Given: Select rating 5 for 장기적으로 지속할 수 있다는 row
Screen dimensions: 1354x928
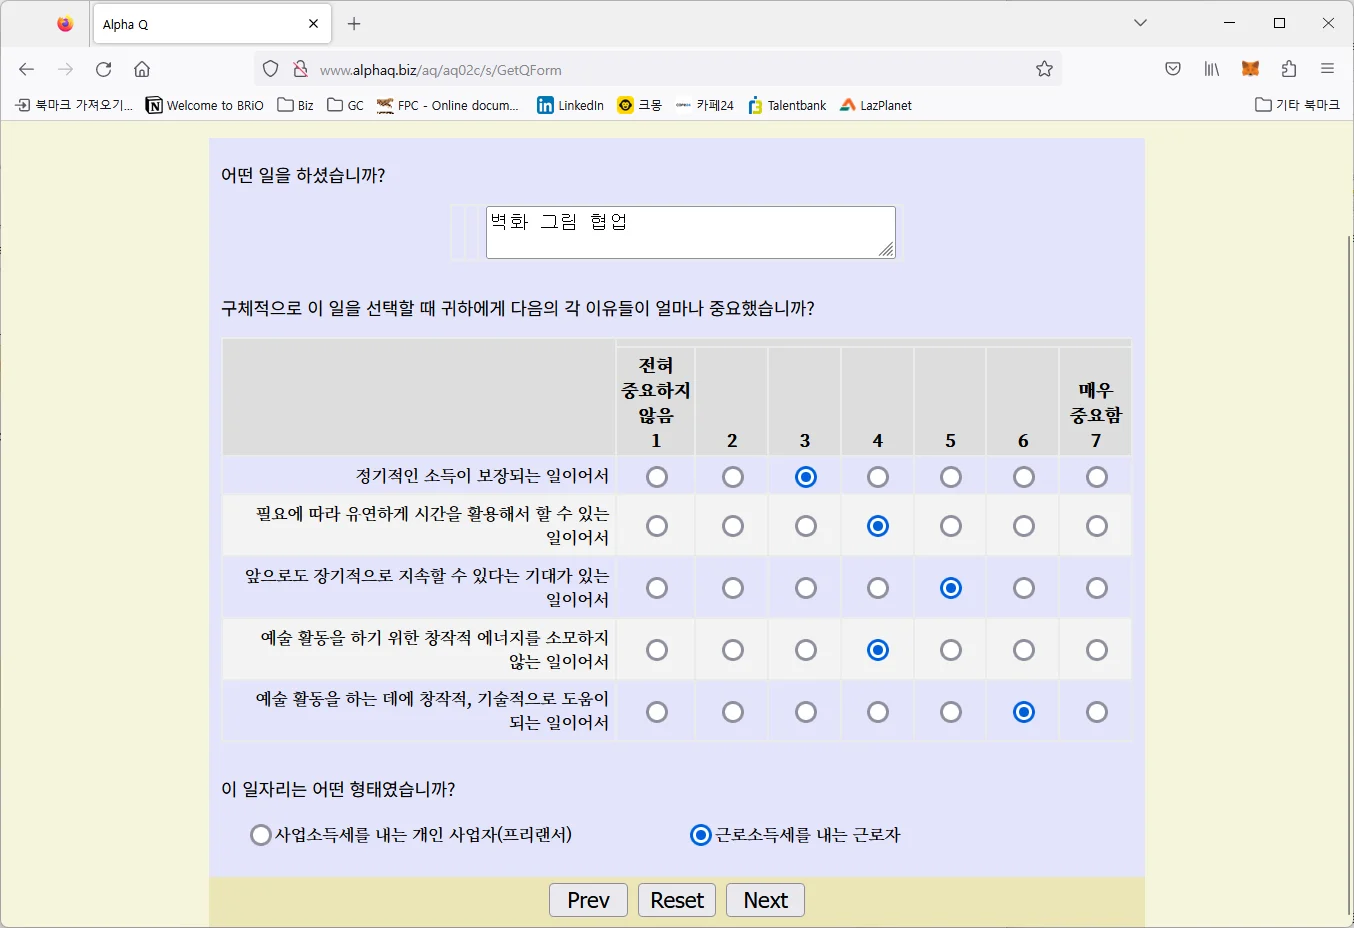Looking at the screenshot, I should pyautogui.click(x=951, y=588).
